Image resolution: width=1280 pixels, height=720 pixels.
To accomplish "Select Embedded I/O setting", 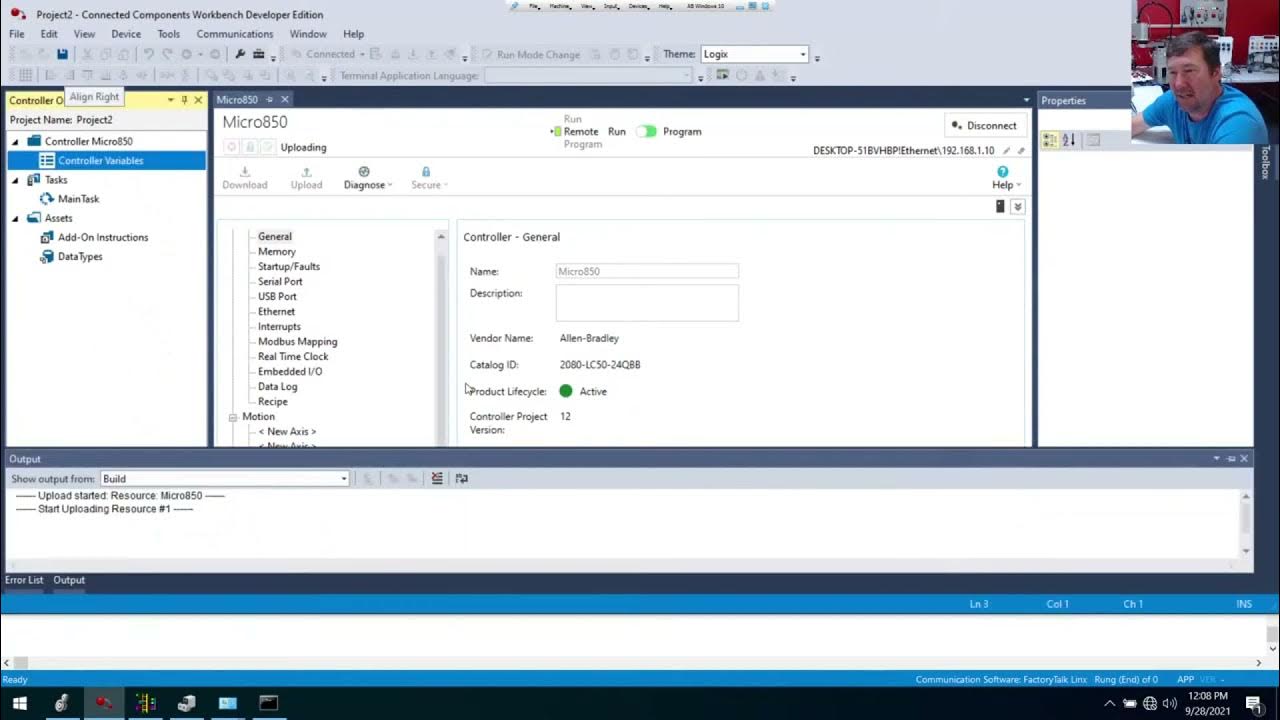I will point(290,372).
